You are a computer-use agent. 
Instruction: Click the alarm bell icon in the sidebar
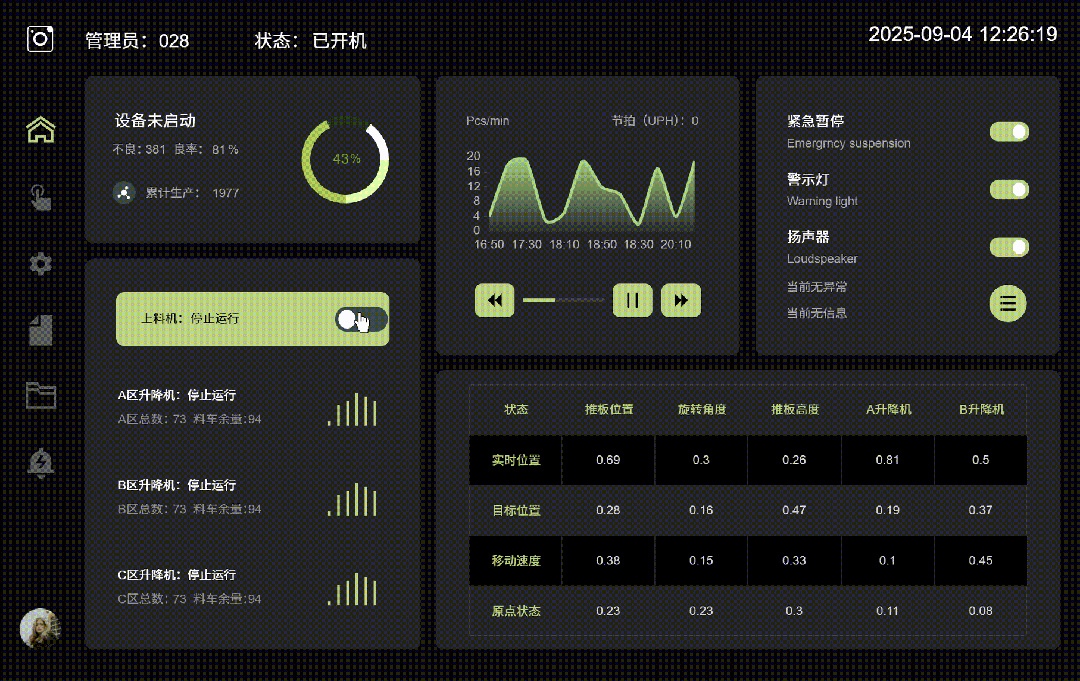pos(40,463)
